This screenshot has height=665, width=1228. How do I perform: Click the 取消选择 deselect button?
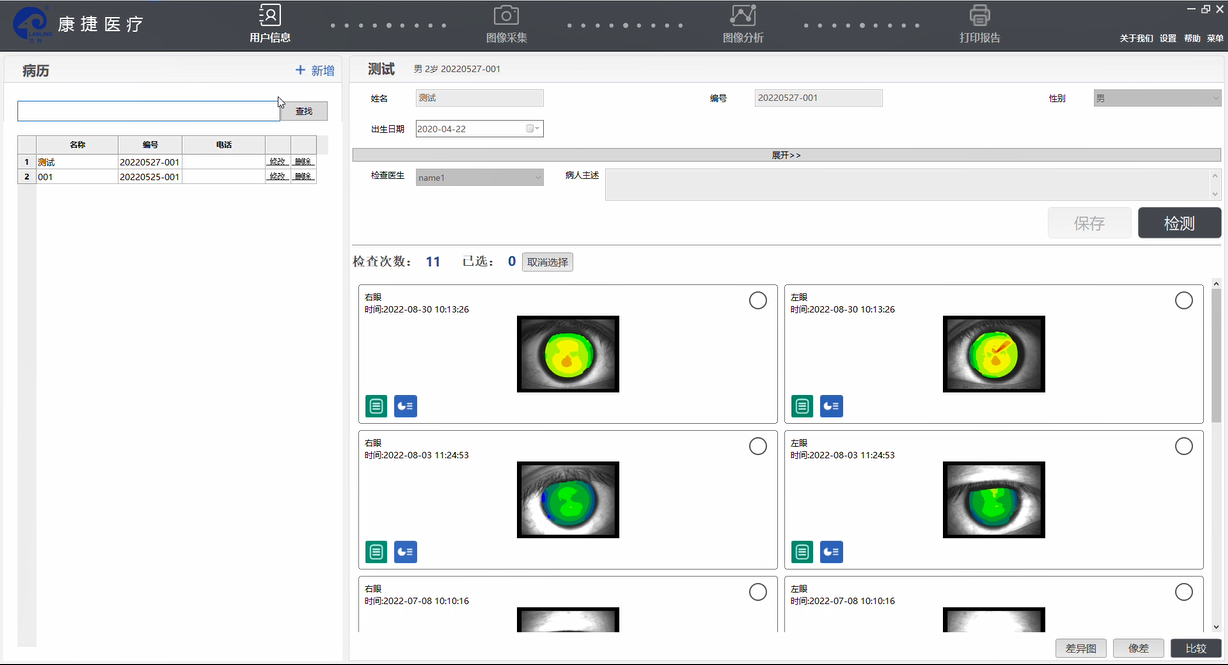(547, 262)
